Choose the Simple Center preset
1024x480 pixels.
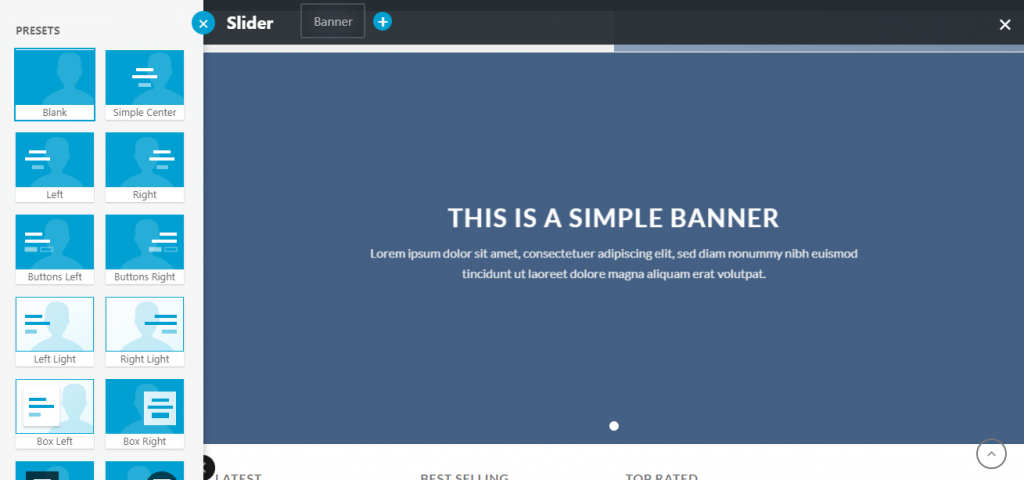point(144,84)
